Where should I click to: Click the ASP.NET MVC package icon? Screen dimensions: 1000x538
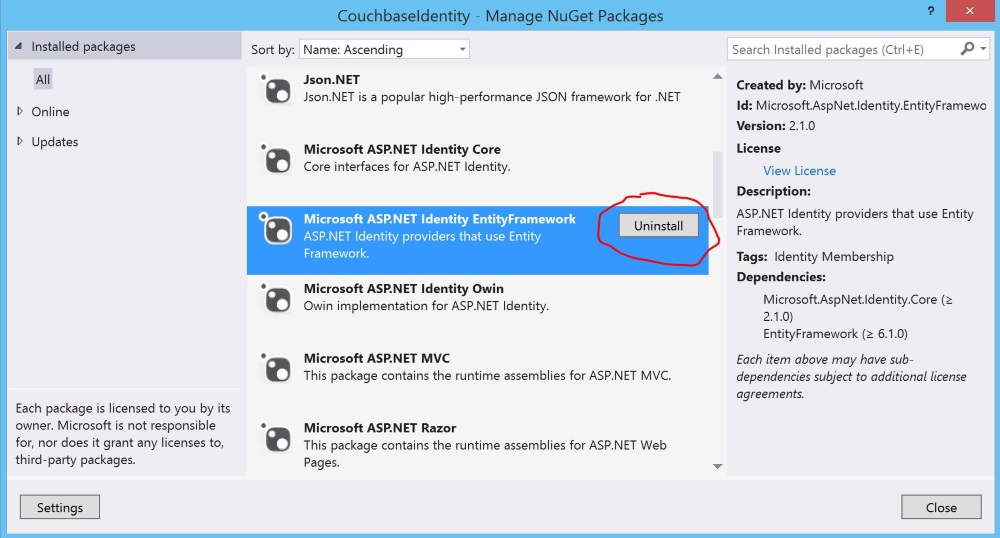(276, 368)
